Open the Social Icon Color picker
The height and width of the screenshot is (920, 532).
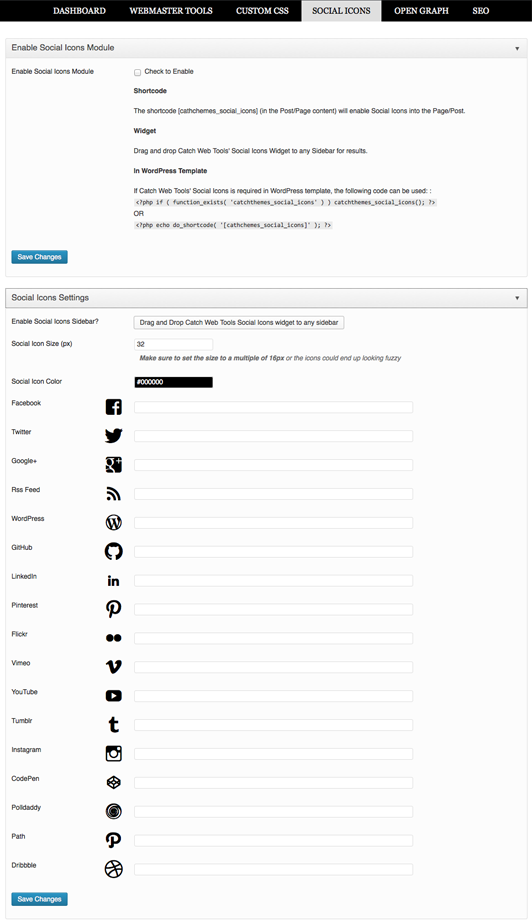[174, 382]
